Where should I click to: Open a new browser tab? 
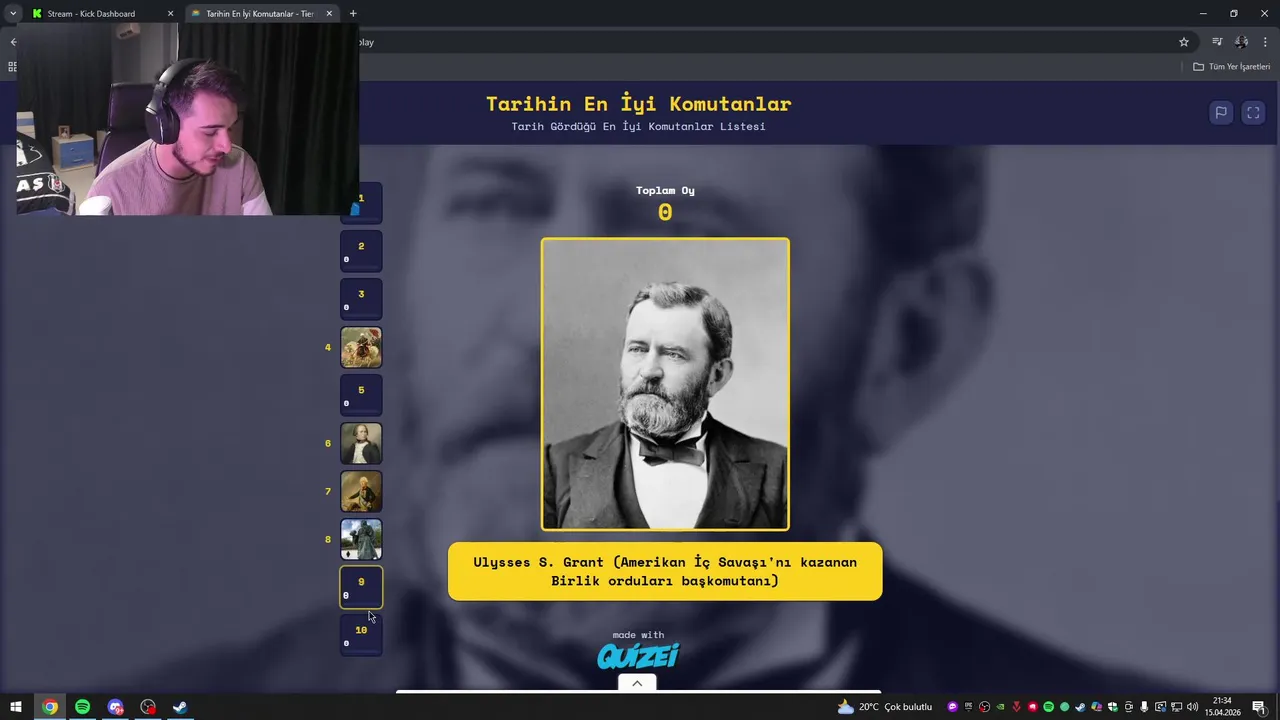(x=353, y=14)
